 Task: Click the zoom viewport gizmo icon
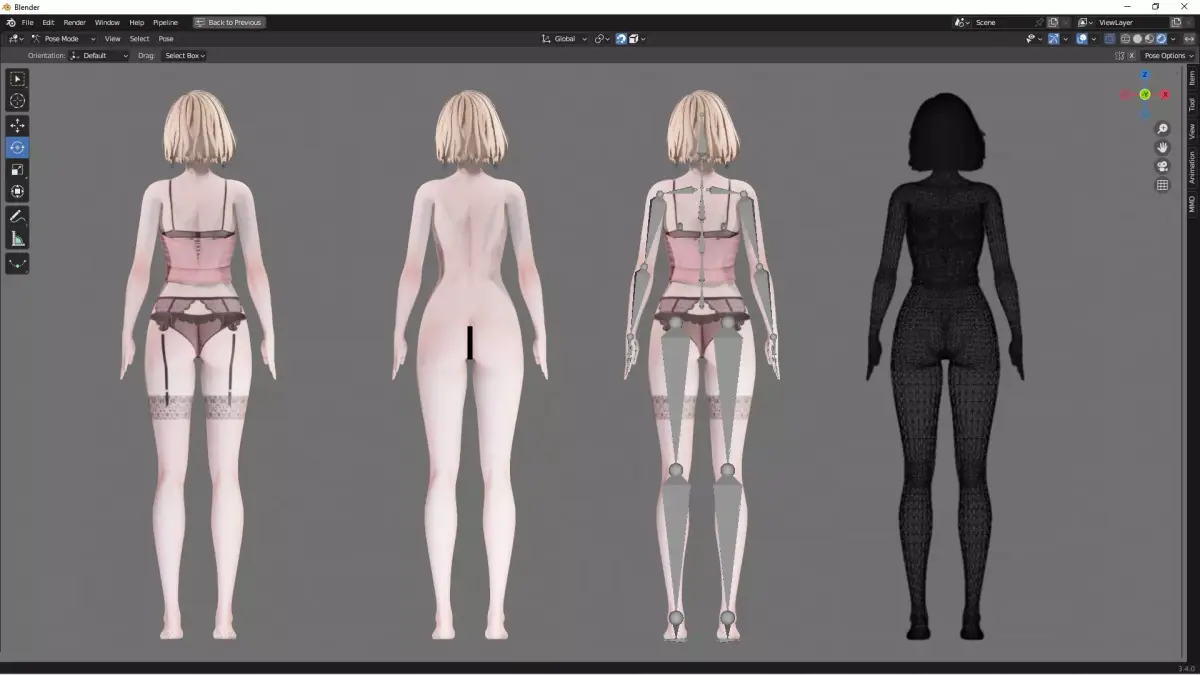click(x=1162, y=129)
